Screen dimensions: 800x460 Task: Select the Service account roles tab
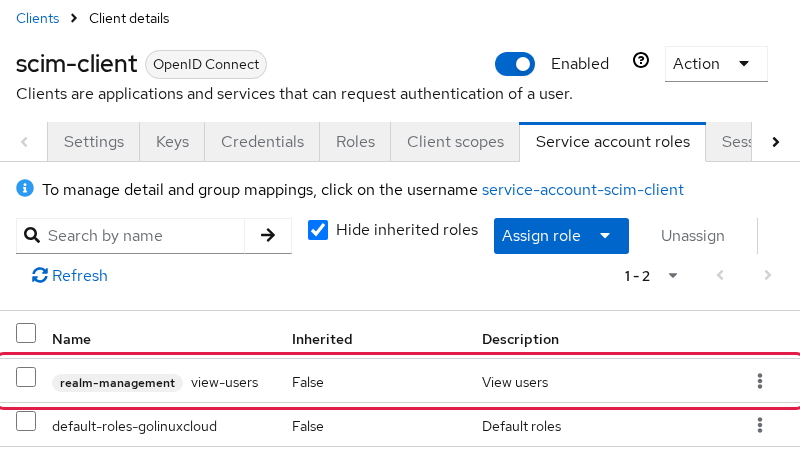[x=613, y=142]
